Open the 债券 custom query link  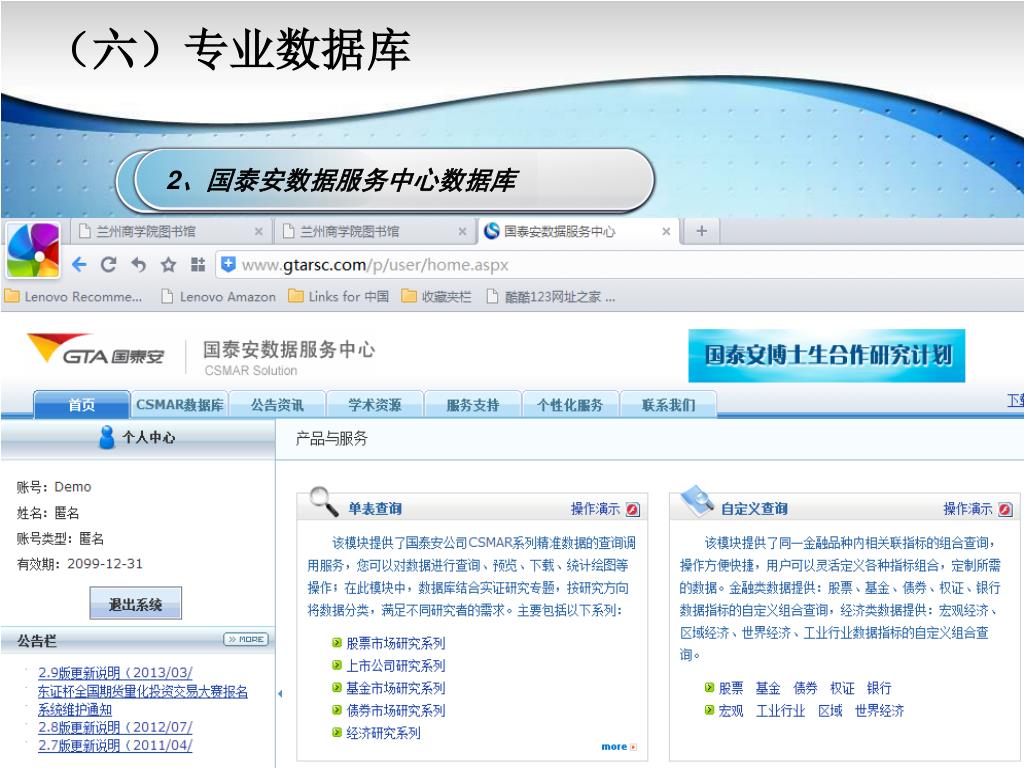pyautogui.click(x=805, y=688)
